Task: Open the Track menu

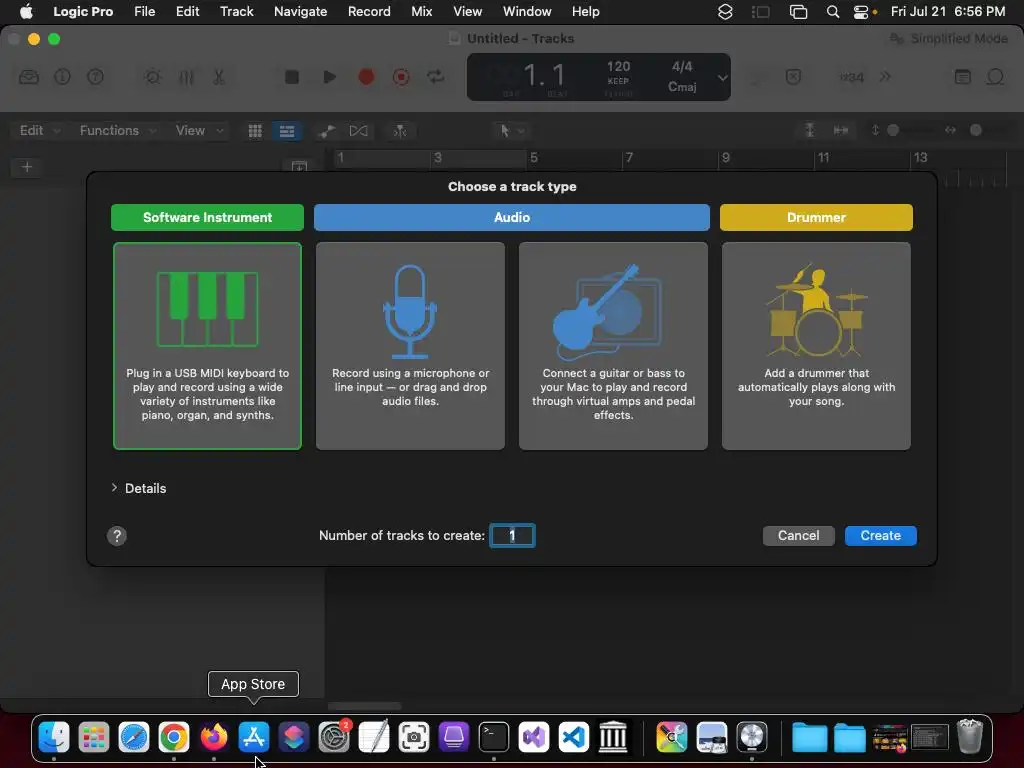Action: (236, 11)
